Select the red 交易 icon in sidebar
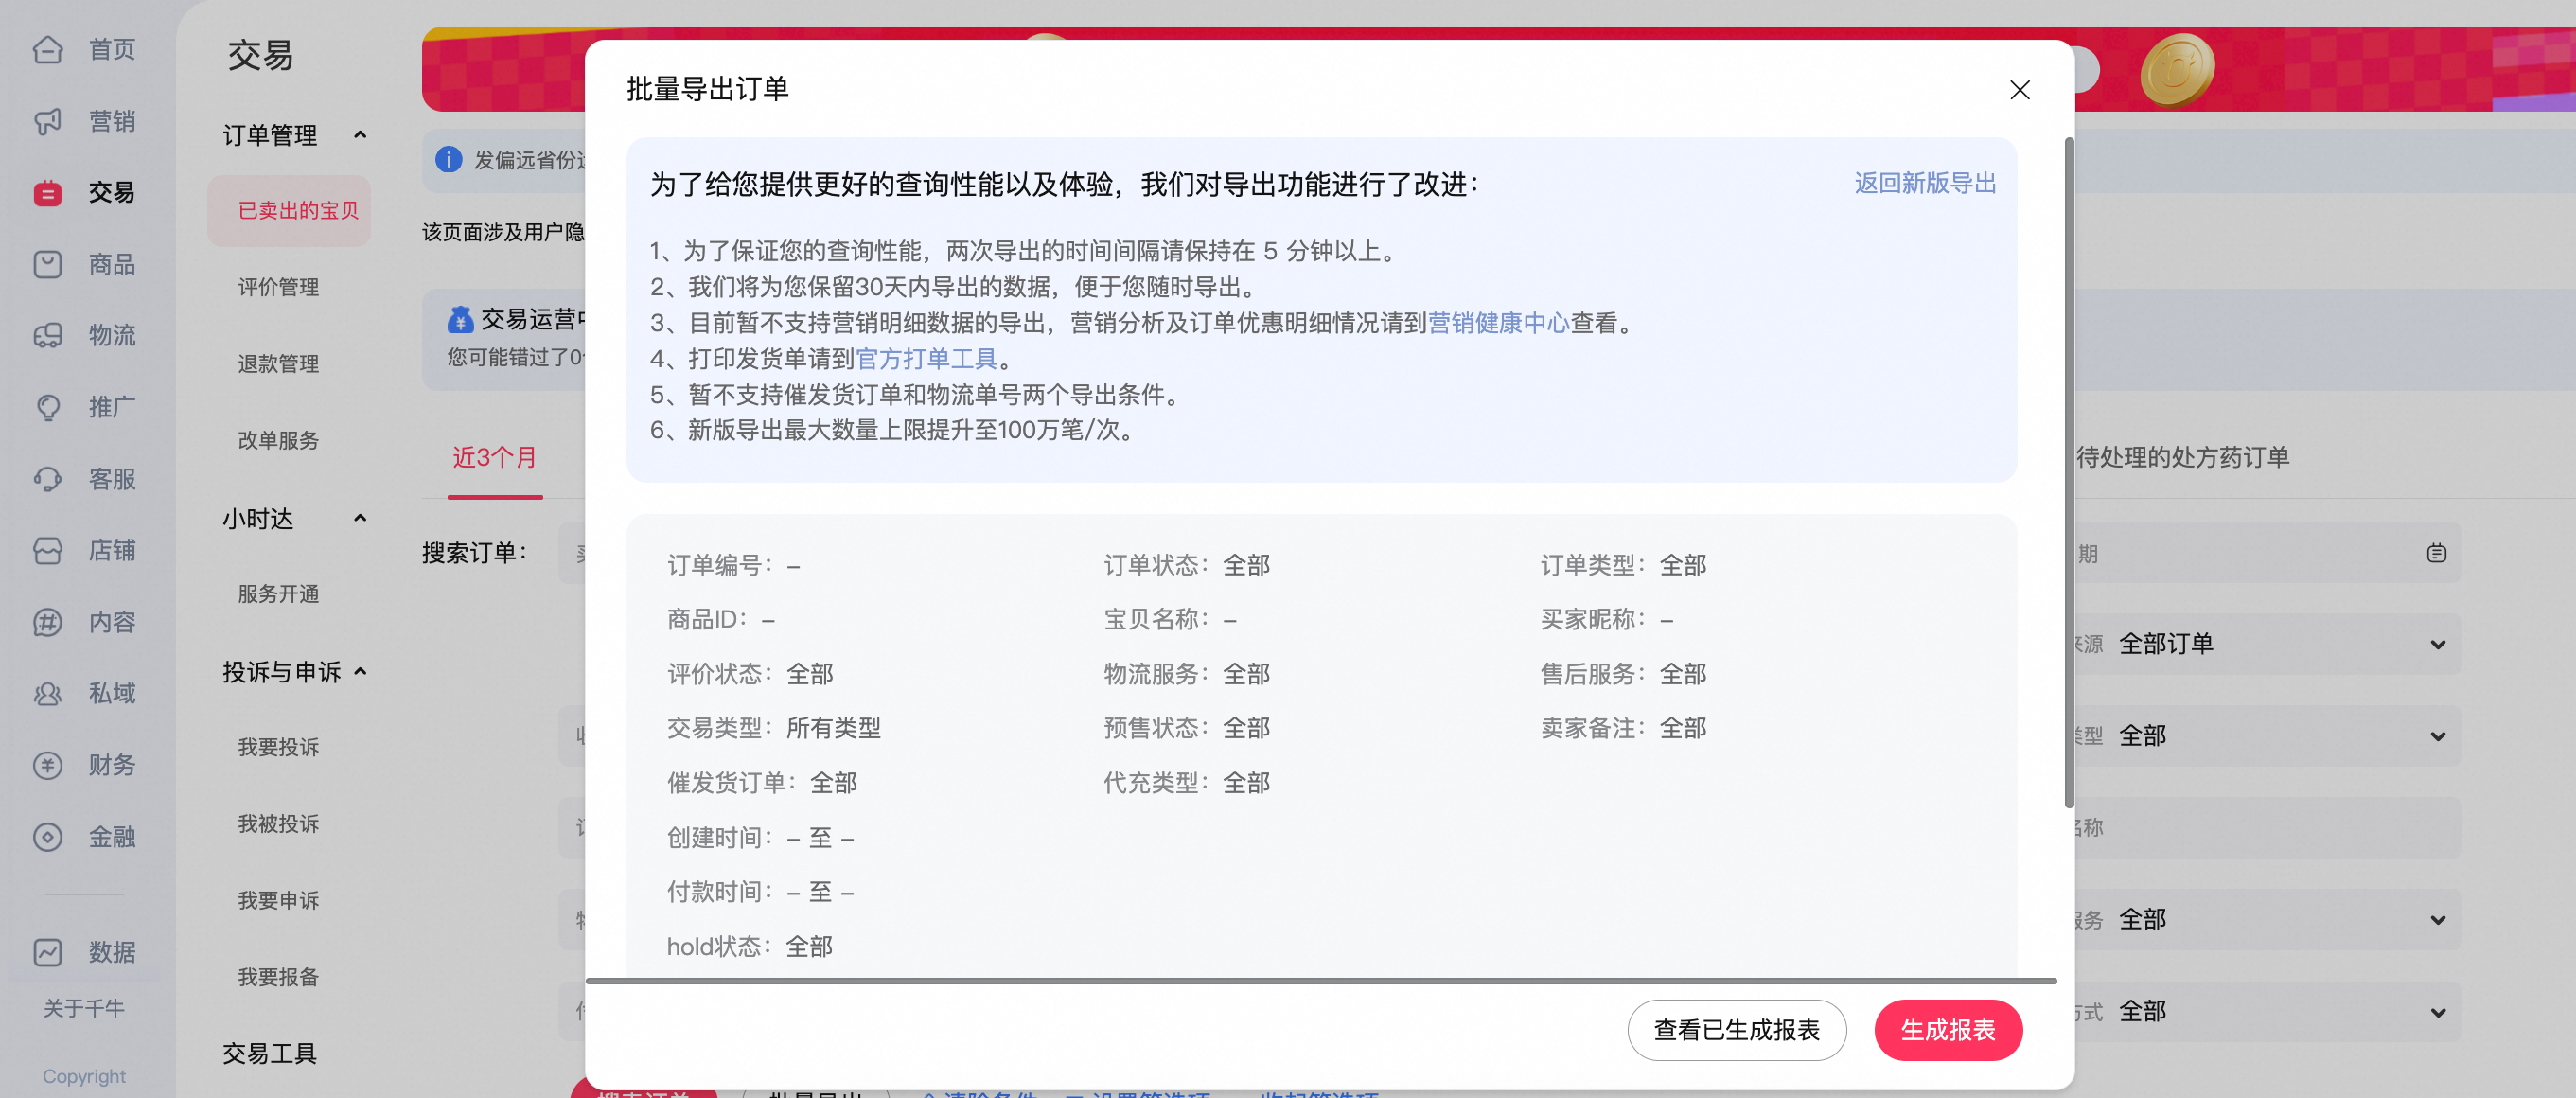The width and height of the screenshot is (2576, 1098). (47, 192)
